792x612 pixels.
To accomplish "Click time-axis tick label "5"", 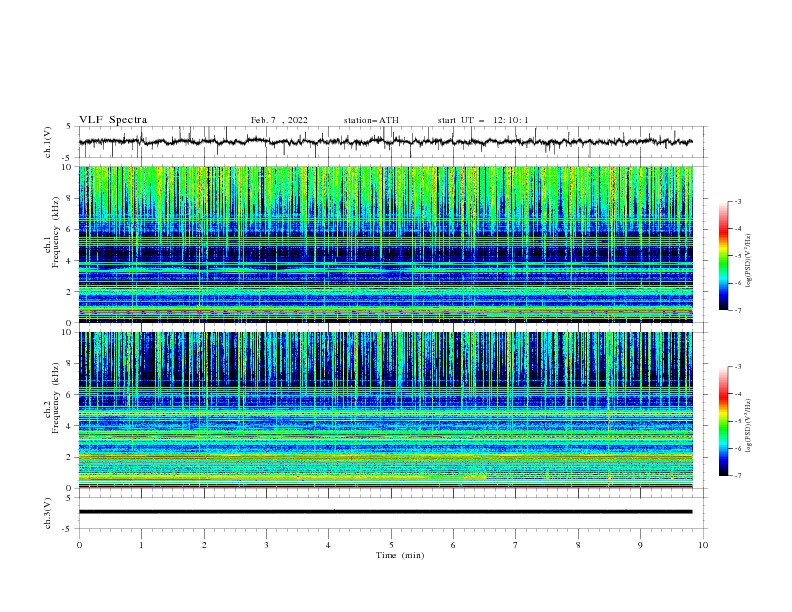I will 391,545.
